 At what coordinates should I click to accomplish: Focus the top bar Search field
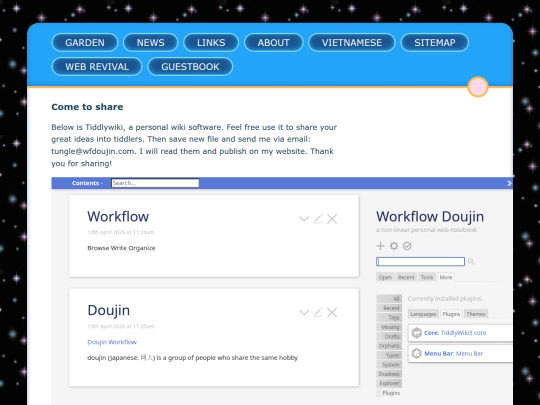(x=155, y=183)
